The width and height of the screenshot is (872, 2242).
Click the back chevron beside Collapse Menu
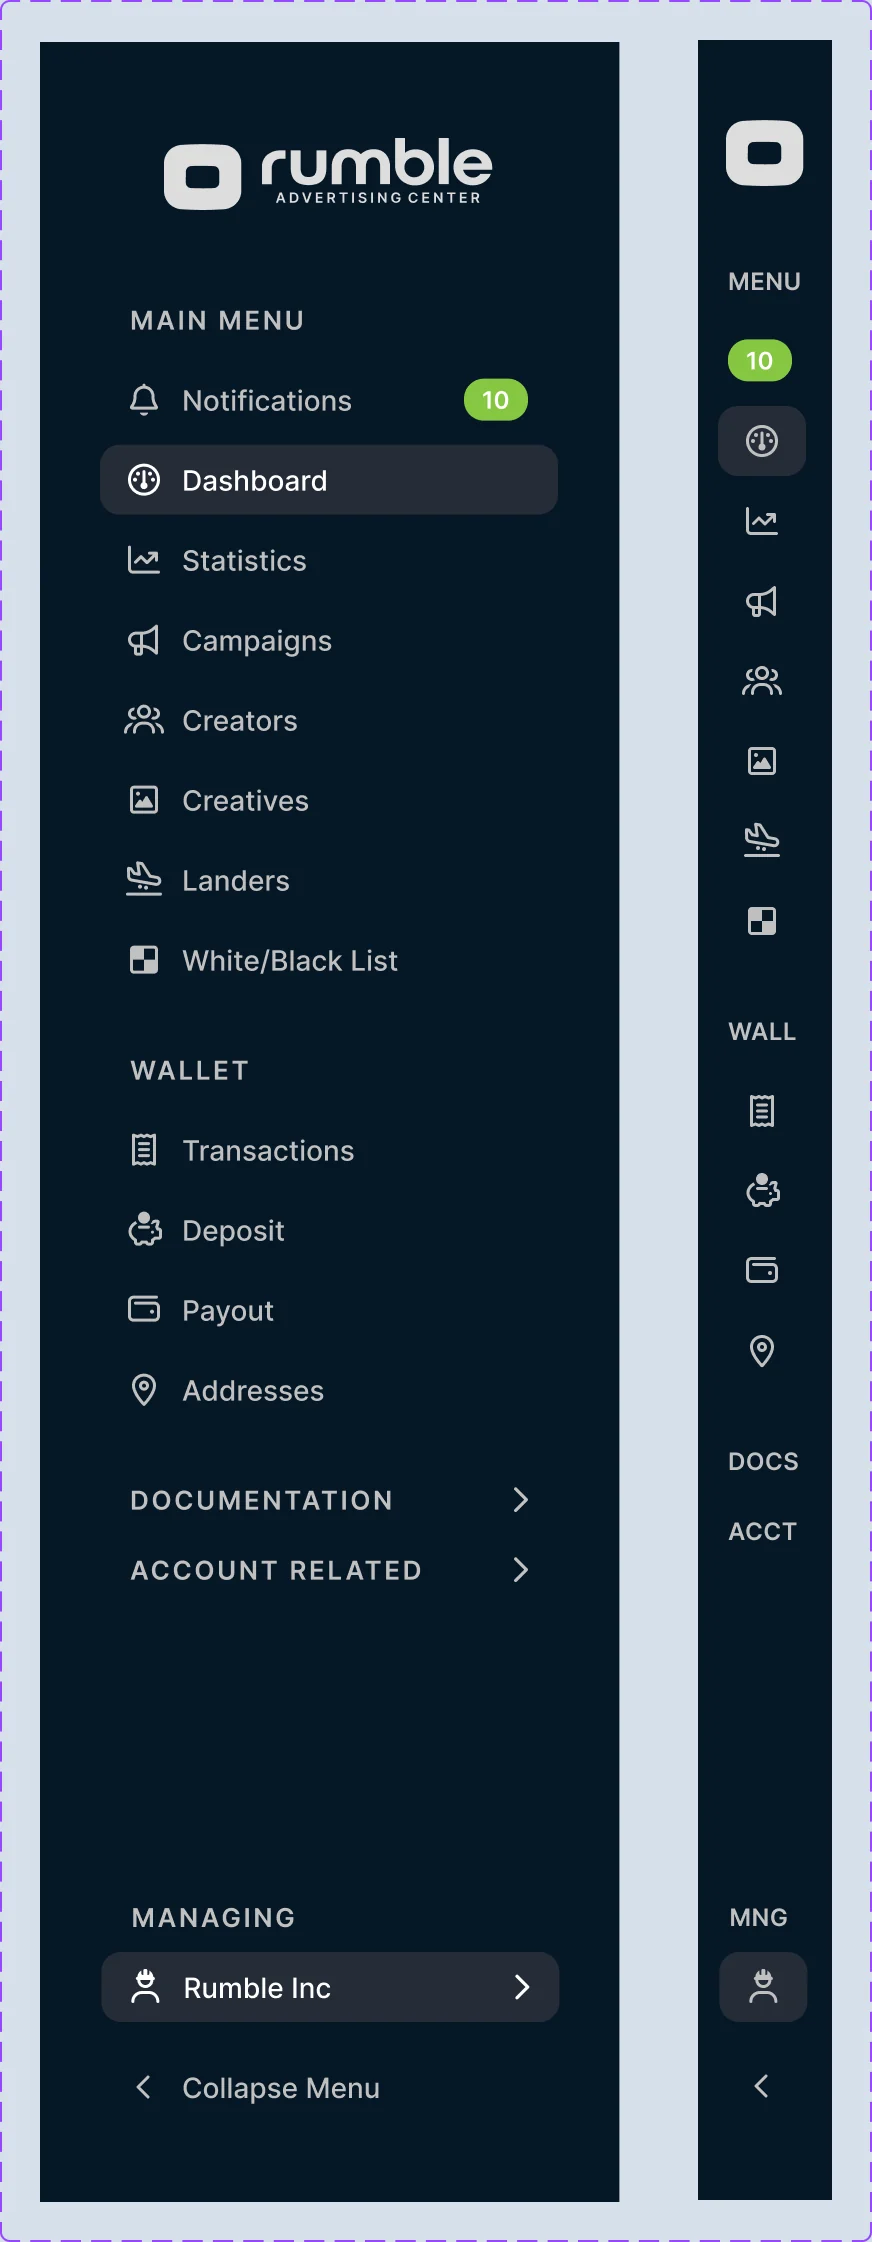click(x=144, y=2087)
